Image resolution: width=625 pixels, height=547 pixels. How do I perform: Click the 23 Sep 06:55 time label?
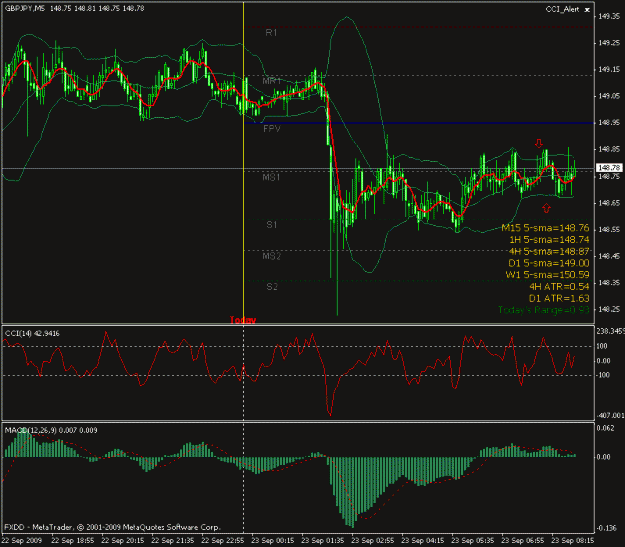pyautogui.click(x=523, y=541)
